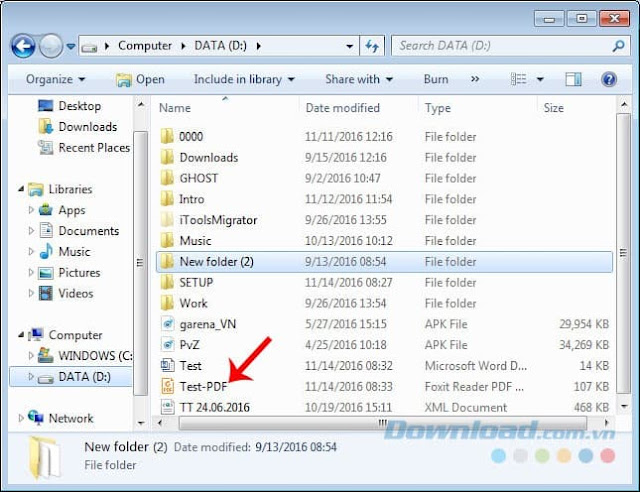Open recent locations dropdown beside navigation arrows

click(71, 46)
